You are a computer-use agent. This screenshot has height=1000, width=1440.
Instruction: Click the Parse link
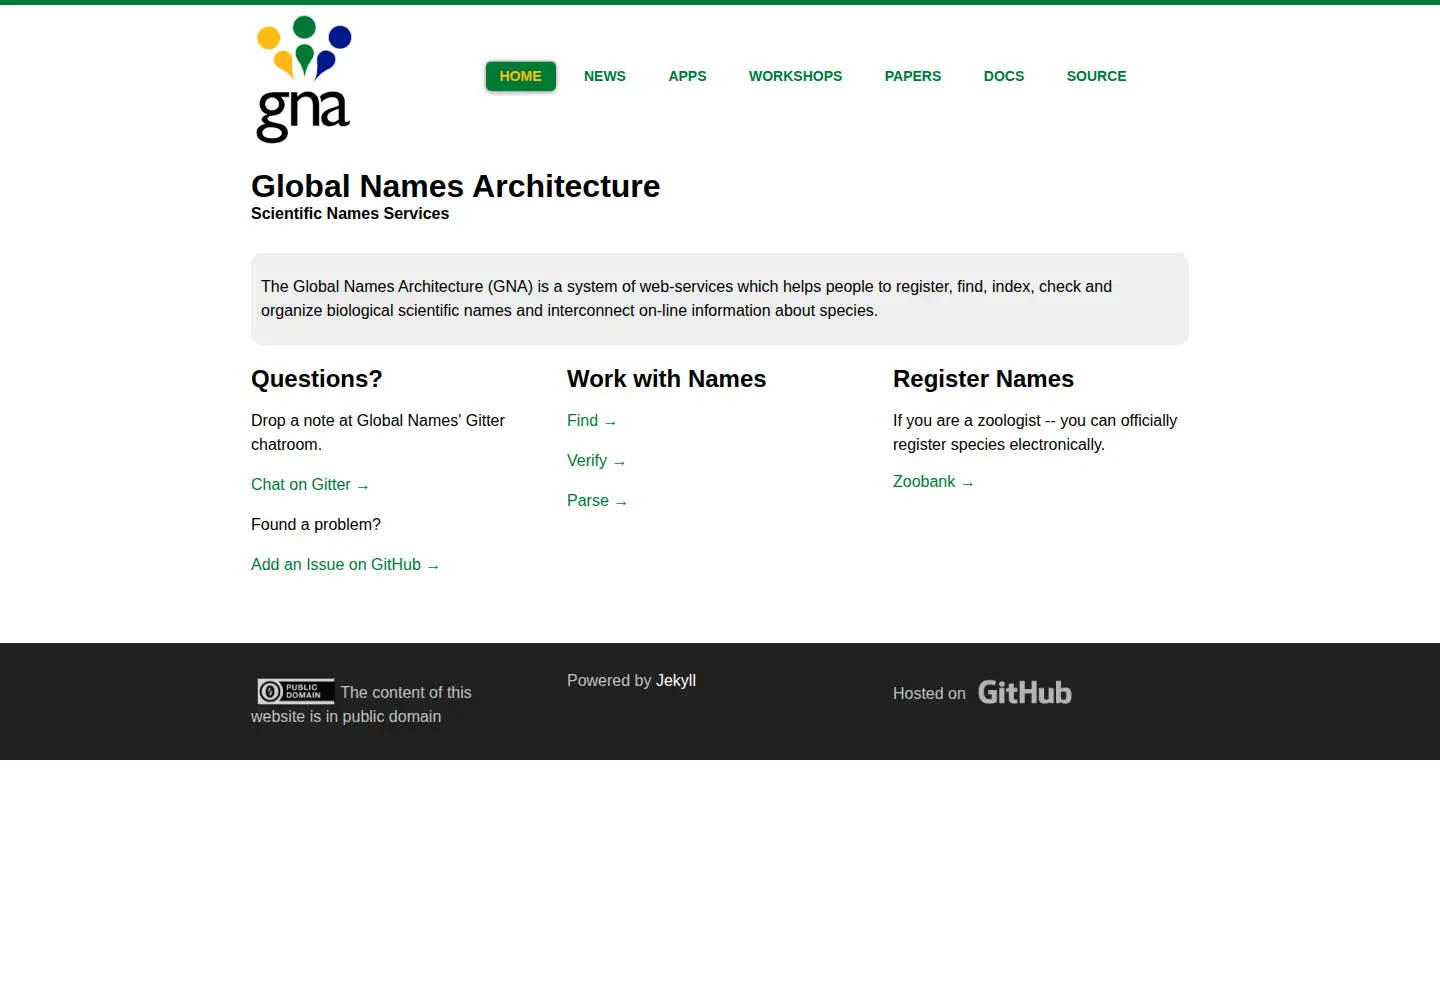coord(597,501)
